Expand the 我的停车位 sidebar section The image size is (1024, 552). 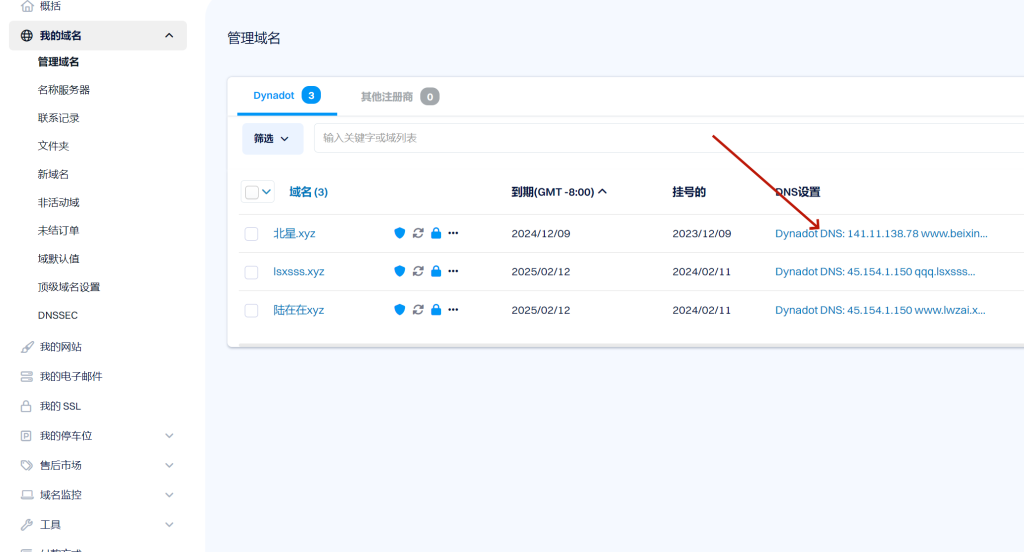(x=169, y=436)
